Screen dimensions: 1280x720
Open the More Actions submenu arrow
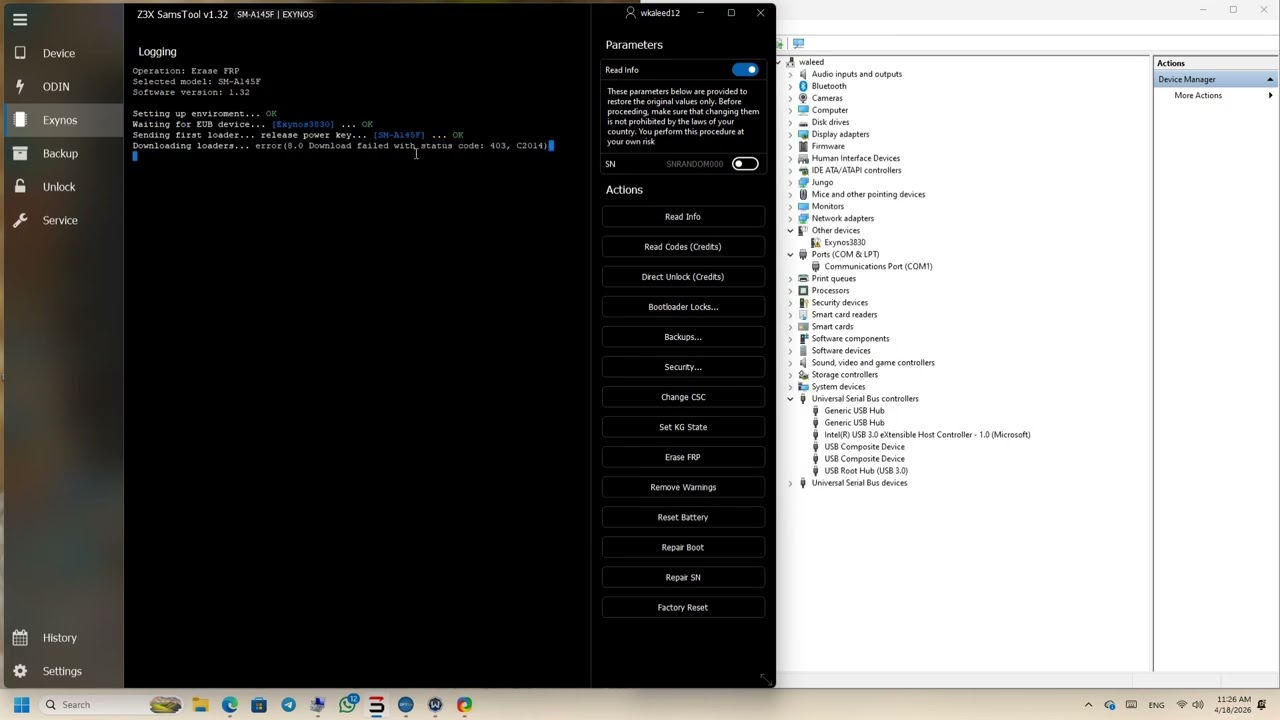point(1270,95)
